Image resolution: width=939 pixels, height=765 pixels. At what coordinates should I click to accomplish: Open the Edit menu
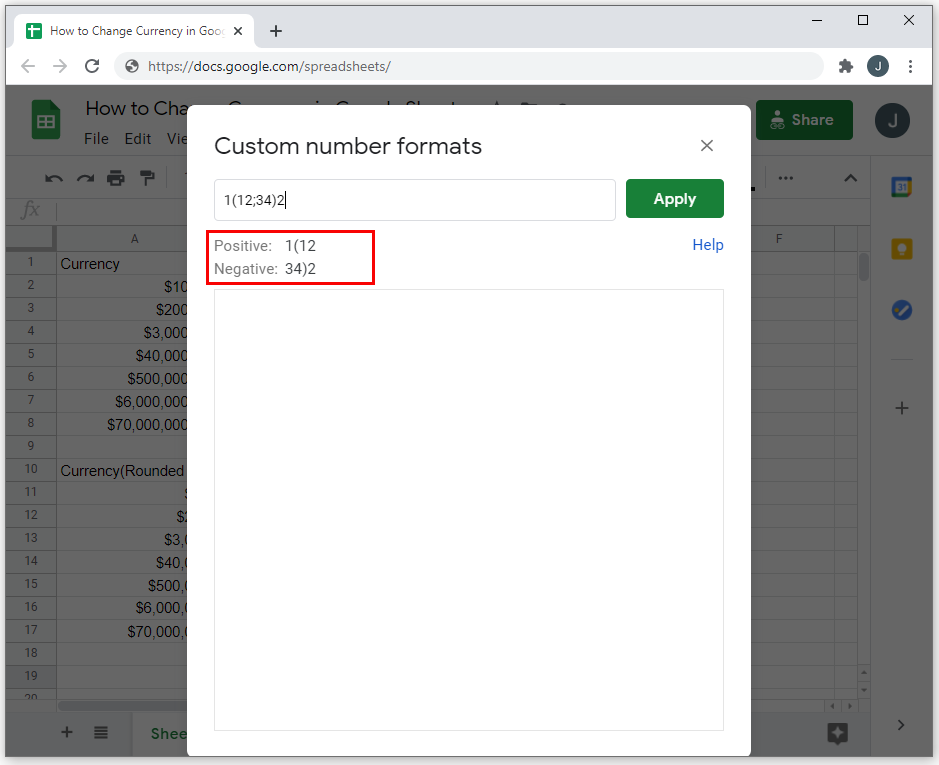click(x=137, y=139)
